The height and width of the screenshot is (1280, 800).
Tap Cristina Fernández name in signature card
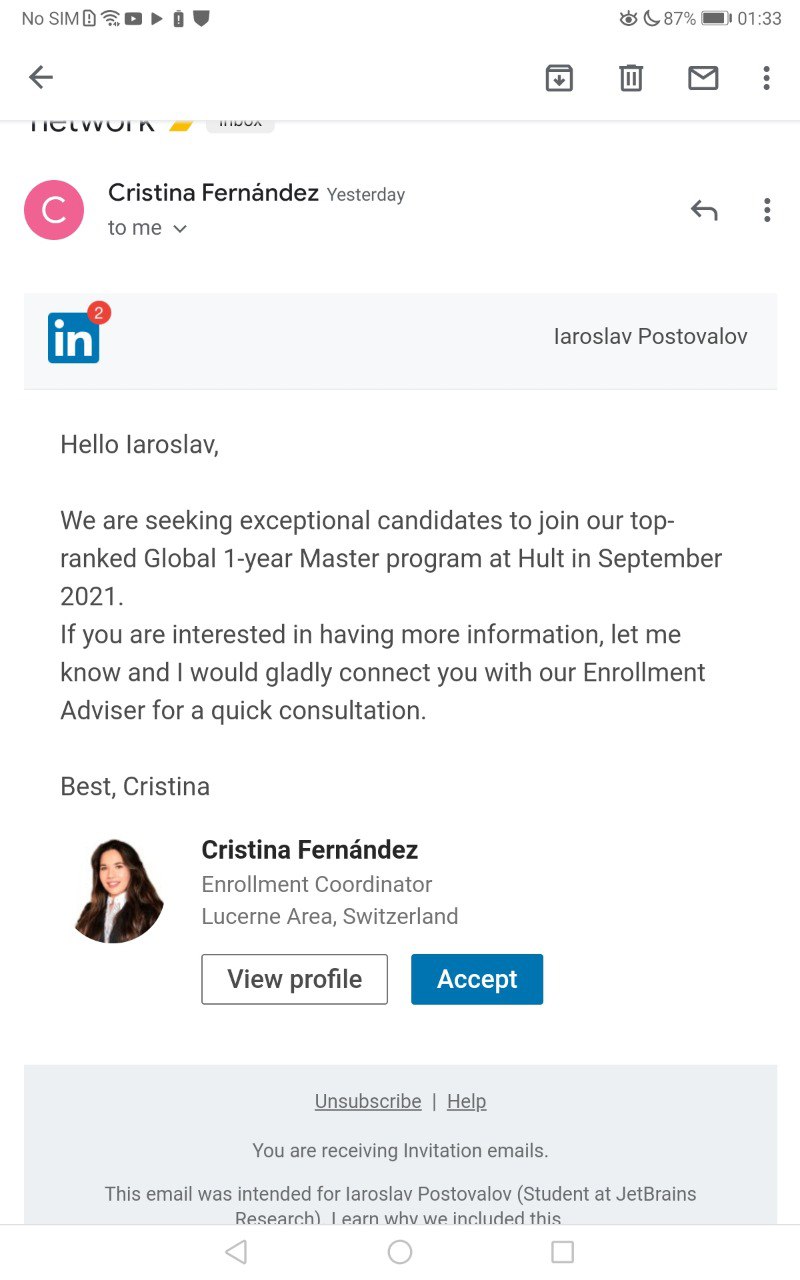point(310,850)
